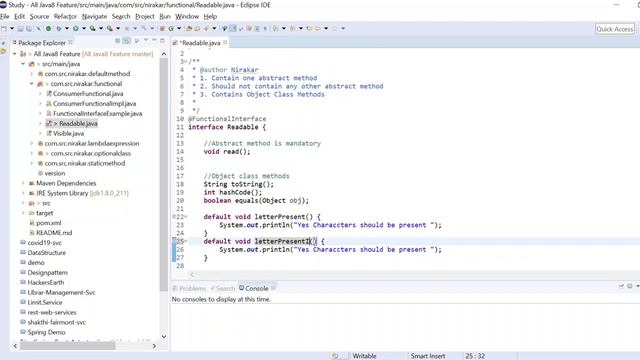Open the Refactor menu
Image resolution: width=640 pixels, height=360 pixels.
pos(65,16)
